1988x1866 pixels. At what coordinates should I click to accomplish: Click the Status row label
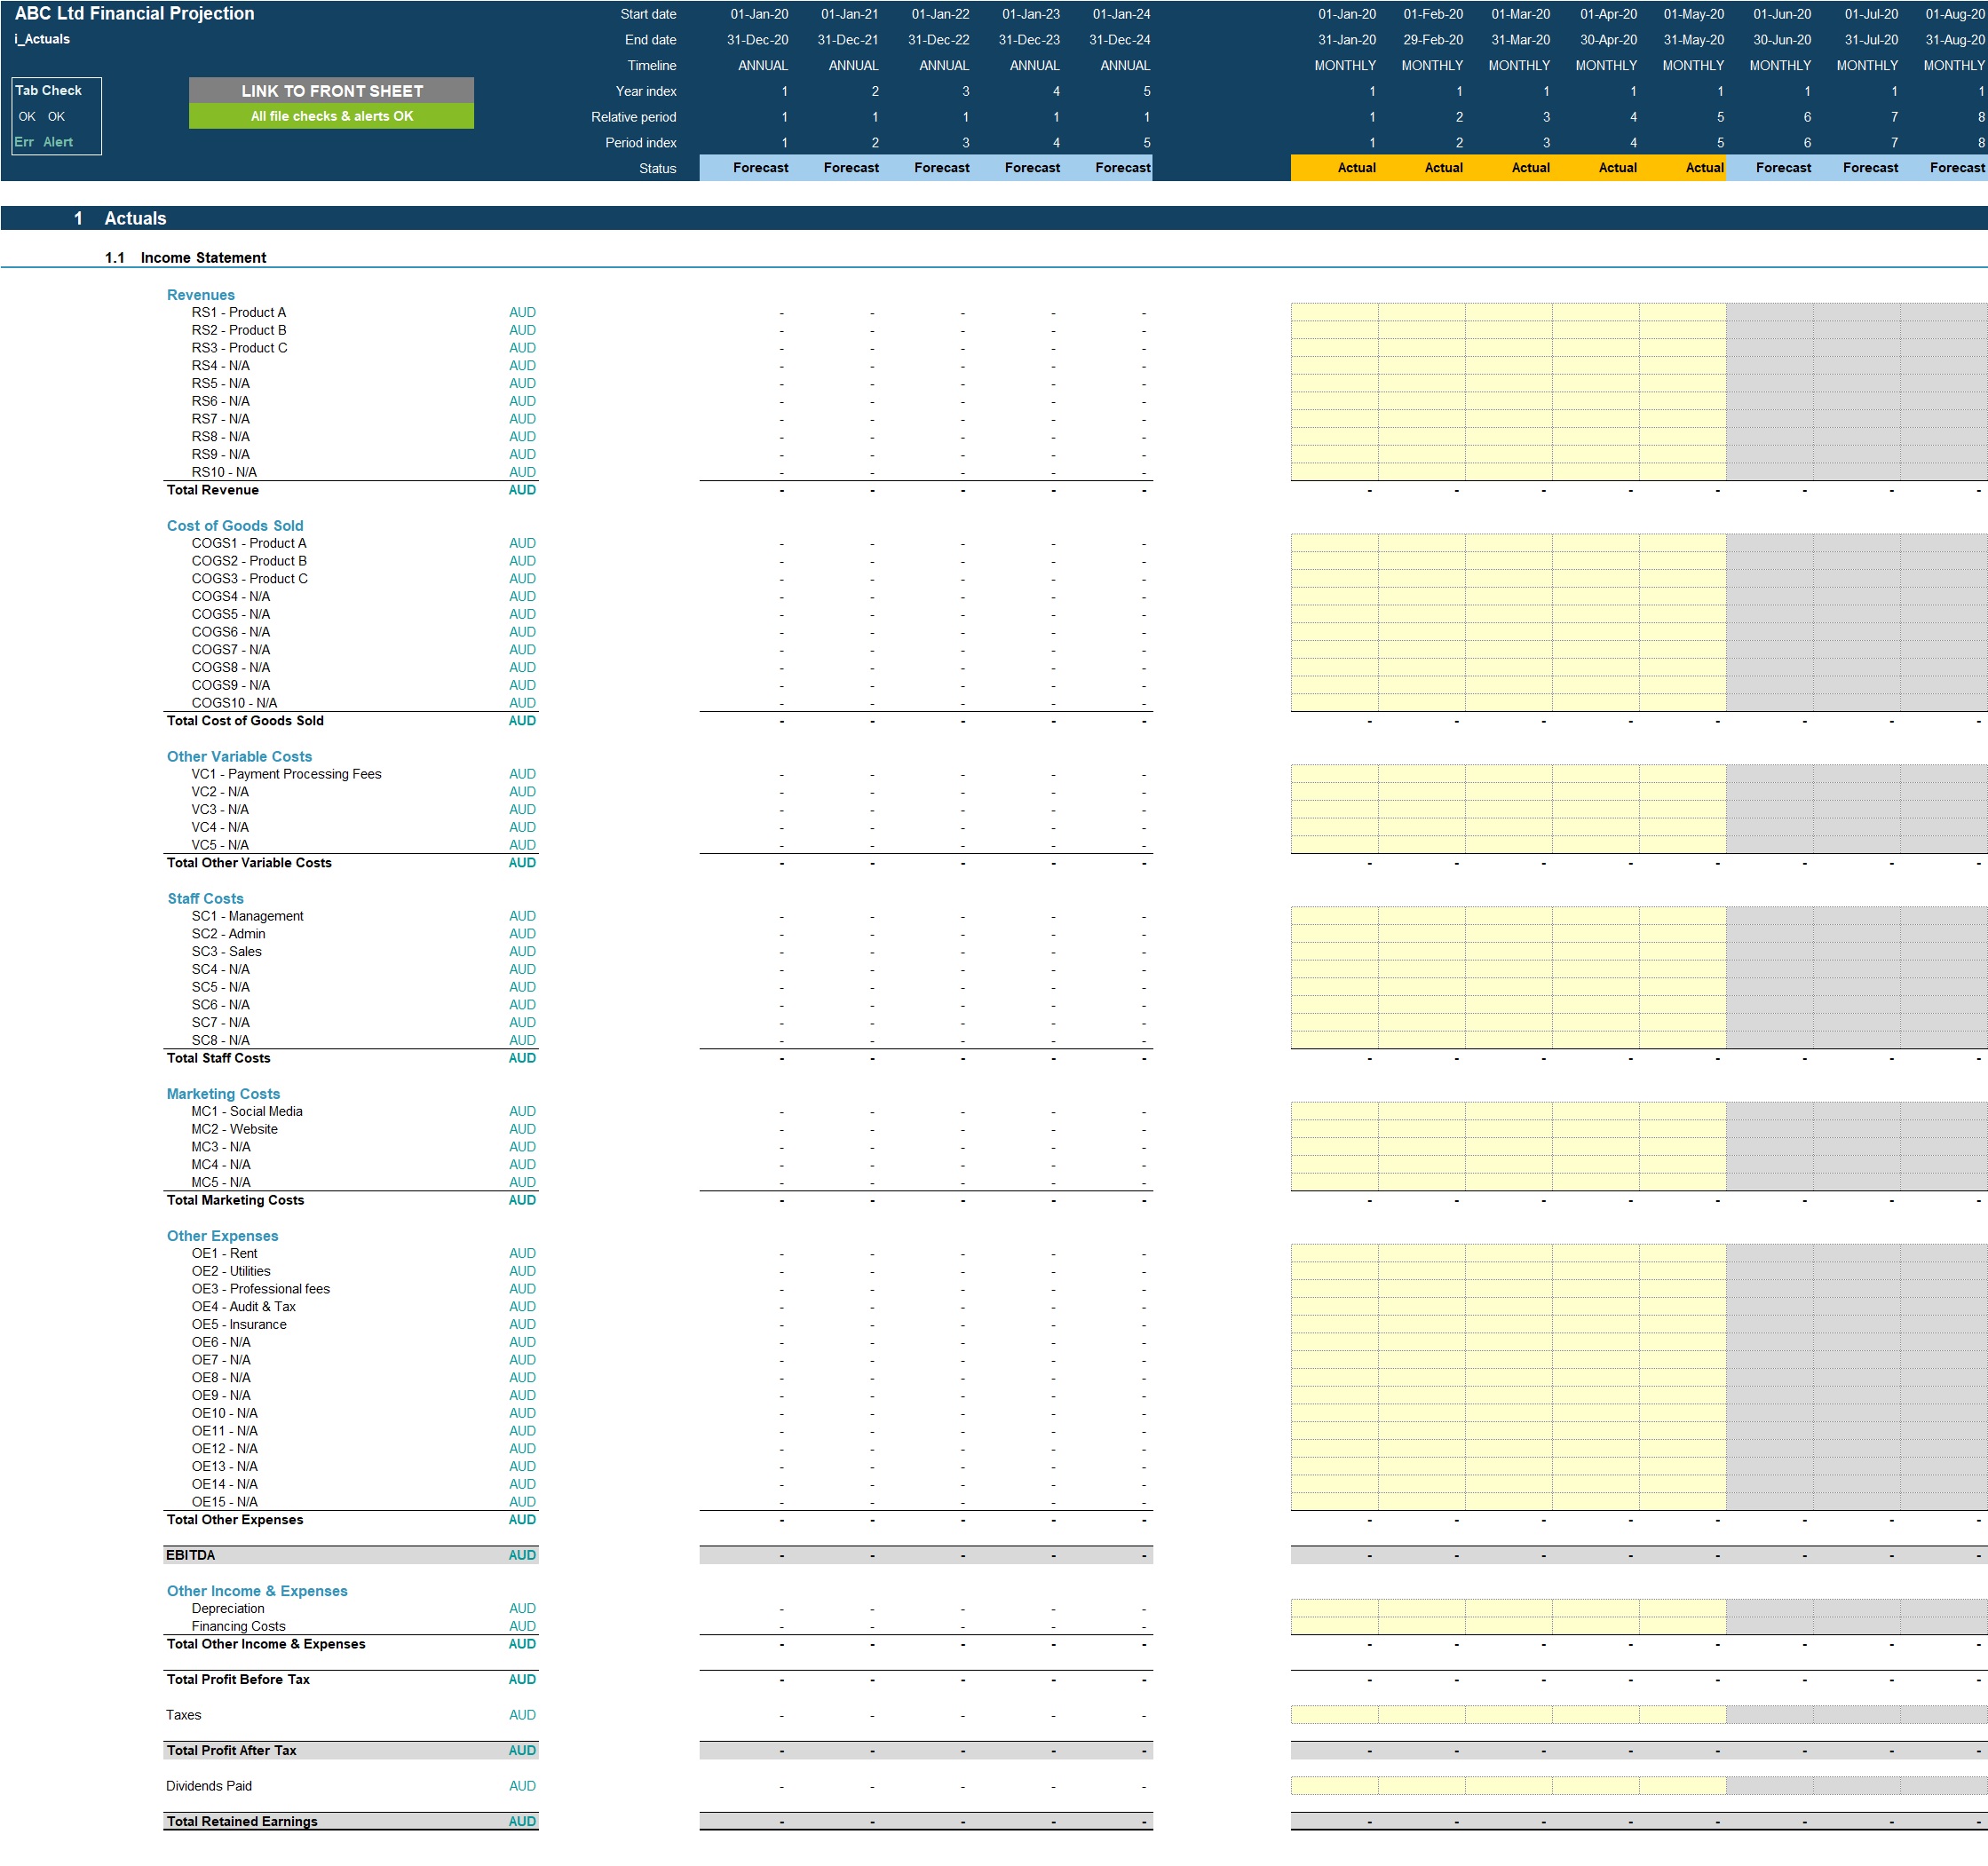coord(657,169)
